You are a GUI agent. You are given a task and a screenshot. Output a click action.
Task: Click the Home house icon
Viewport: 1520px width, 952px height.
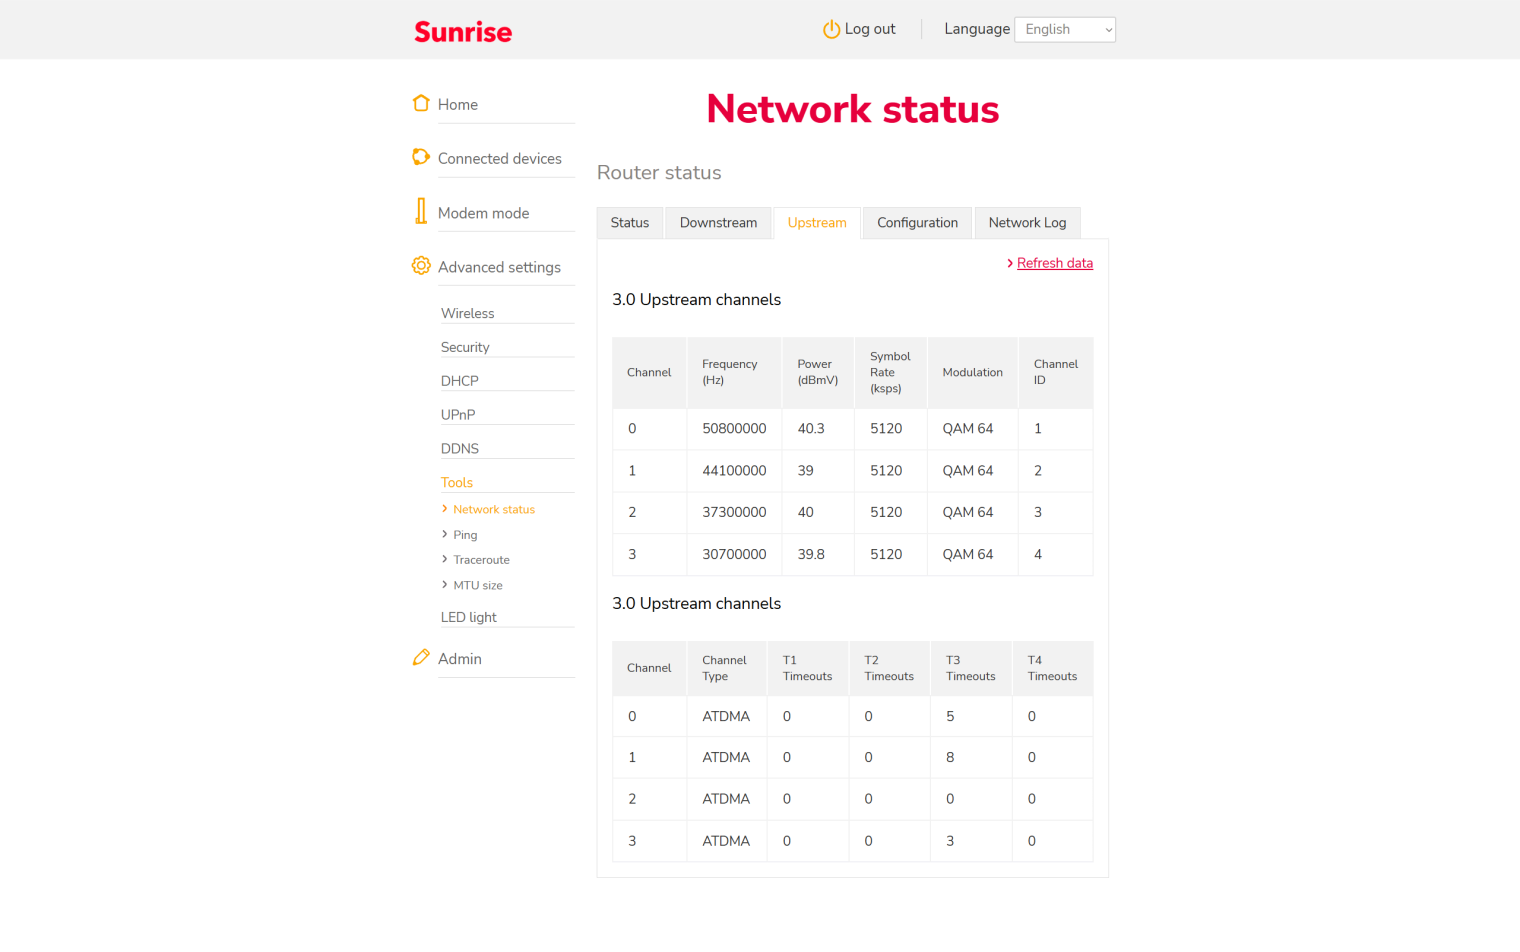tap(421, 103)
